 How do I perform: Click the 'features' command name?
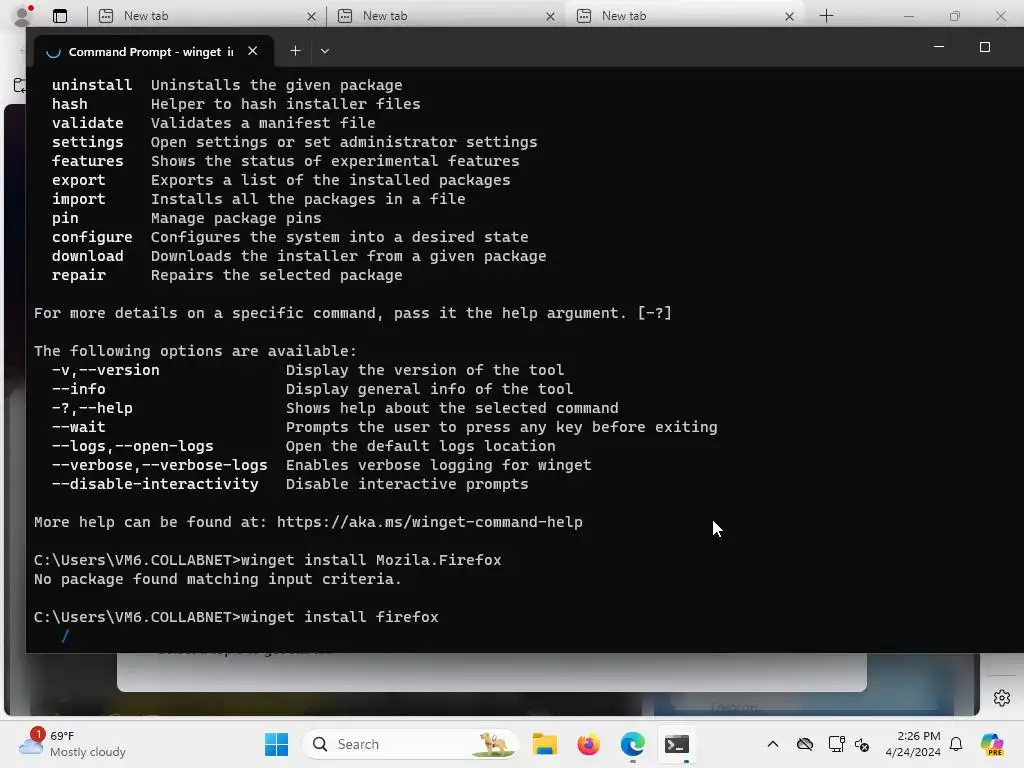point(88,161)
